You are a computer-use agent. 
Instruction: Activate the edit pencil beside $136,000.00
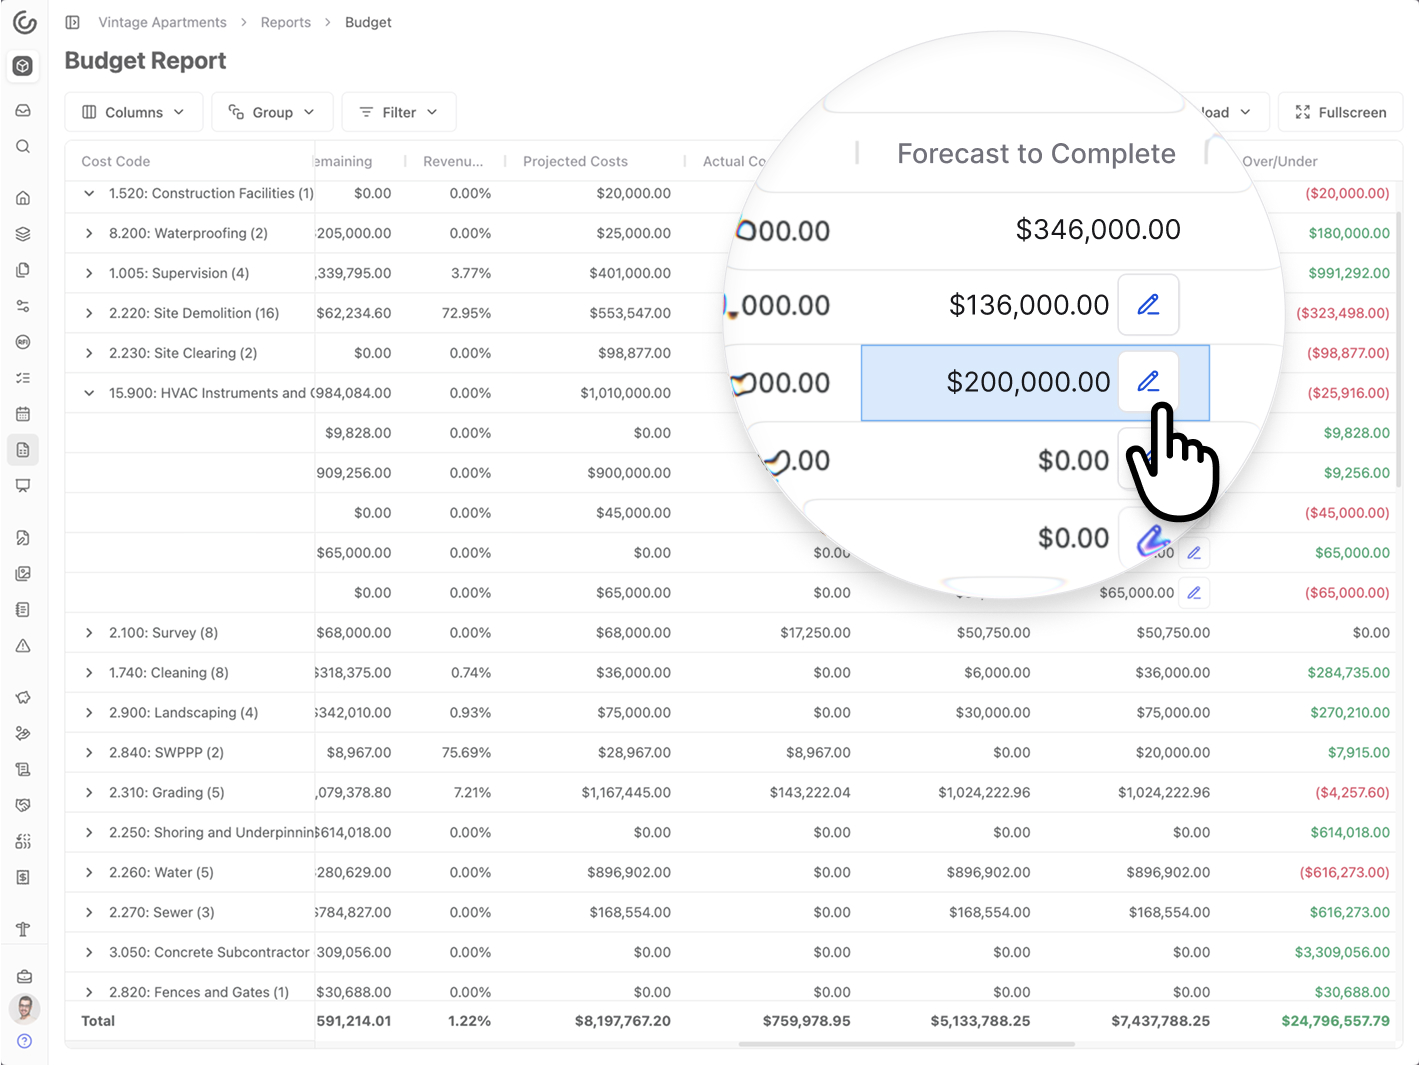[x=1148, y=304]
